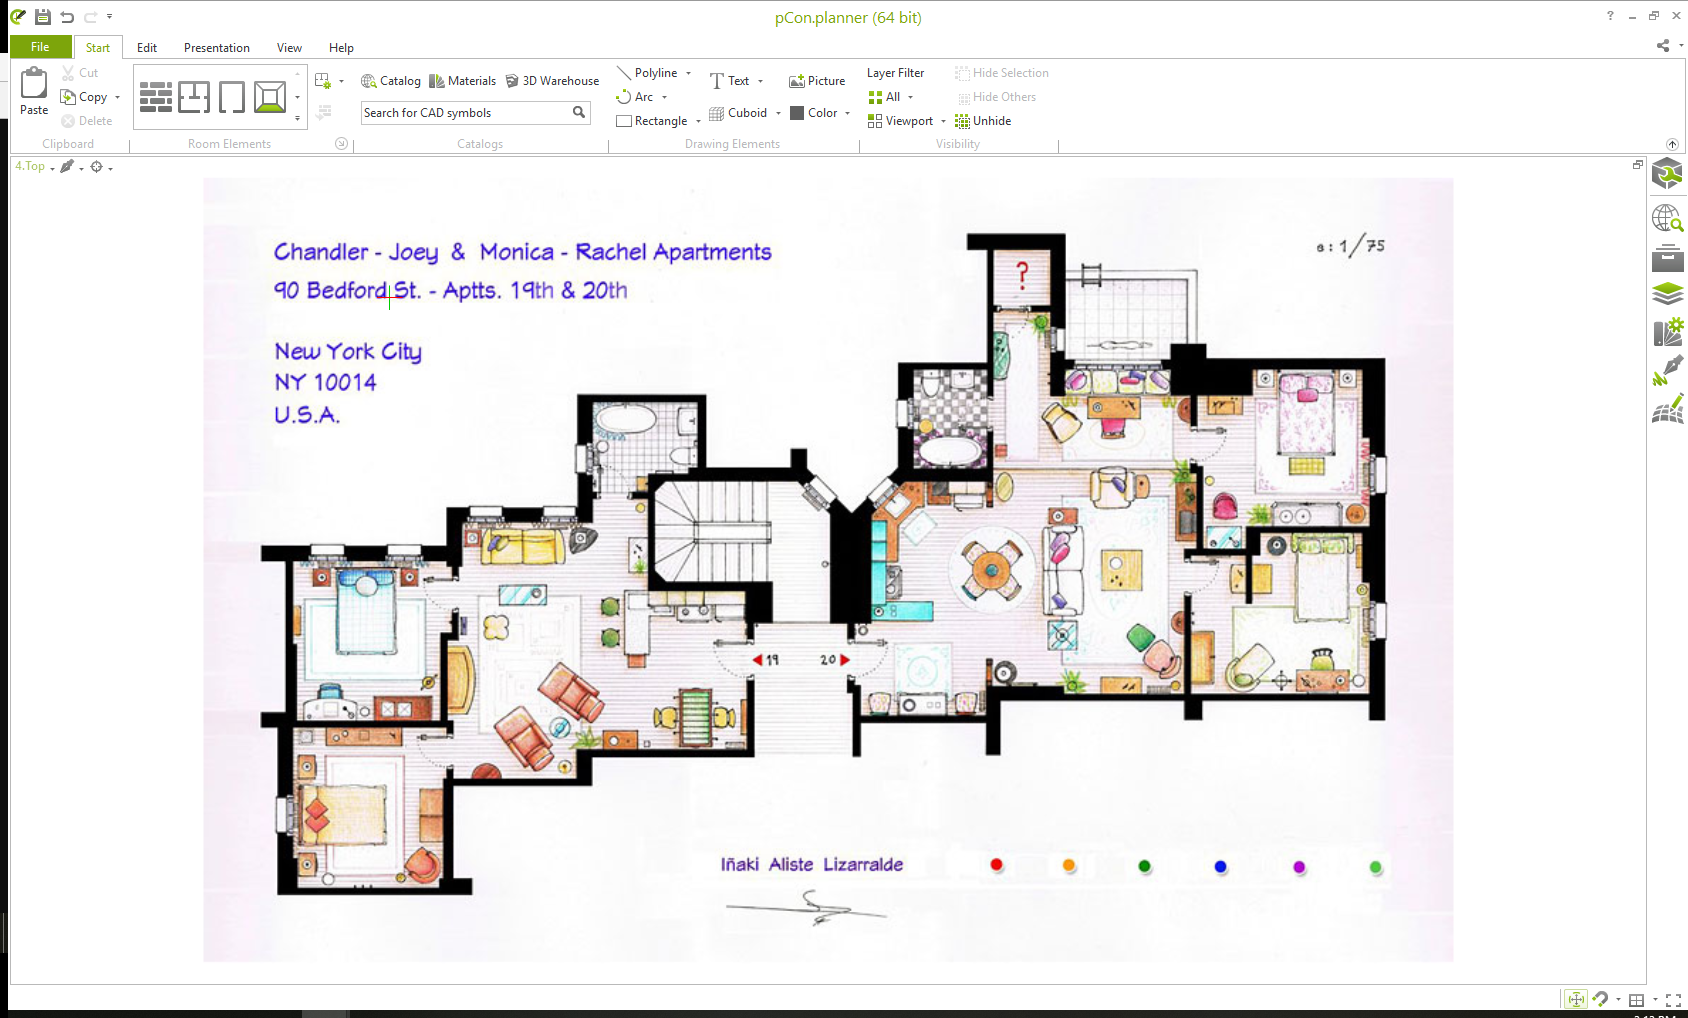Viewport: 1688px width, 1018px height.
Task: Open the material settings panel
Action: click(x=1667, y=333)
